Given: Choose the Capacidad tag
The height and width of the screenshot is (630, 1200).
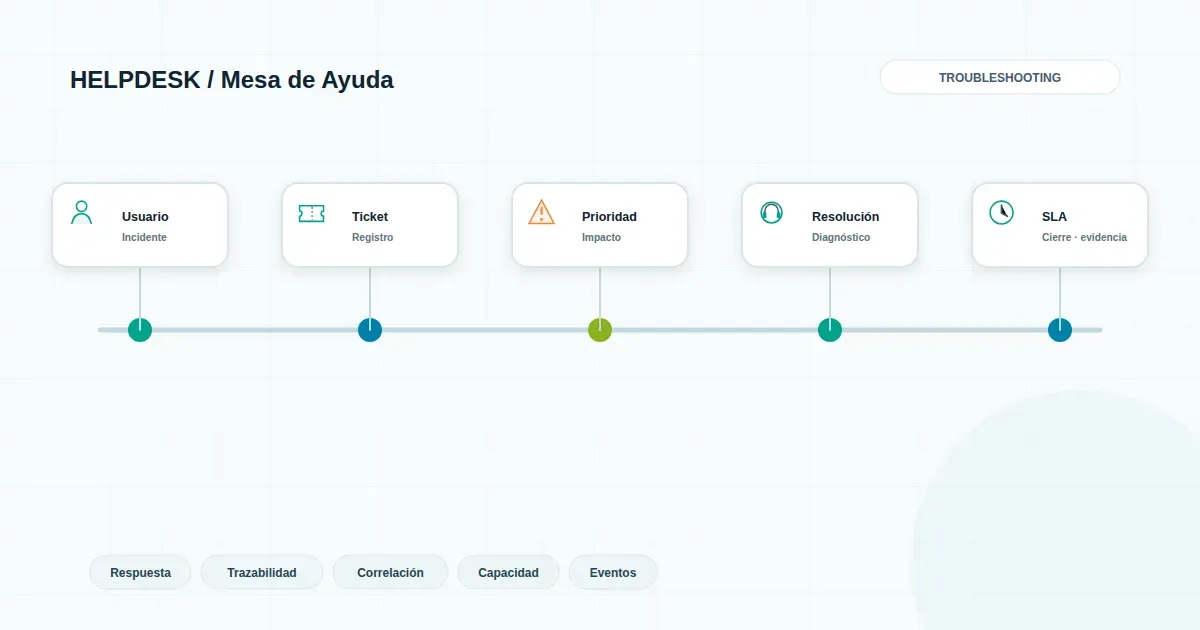Looking at the screenshot, I should tap(508, 573).
